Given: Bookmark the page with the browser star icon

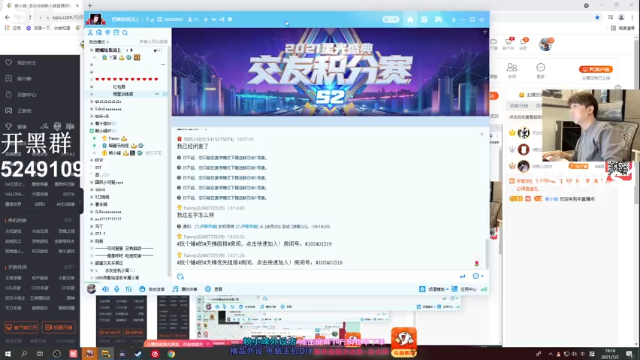Looking at the screenshot, I should [597, 17].
